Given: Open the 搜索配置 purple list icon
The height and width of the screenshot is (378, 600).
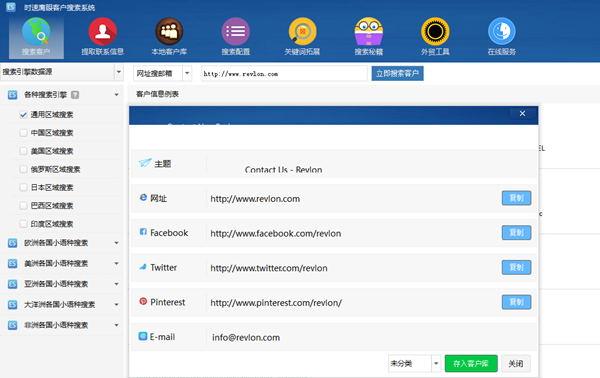Looking at the screenshot, I should point(236,31).
